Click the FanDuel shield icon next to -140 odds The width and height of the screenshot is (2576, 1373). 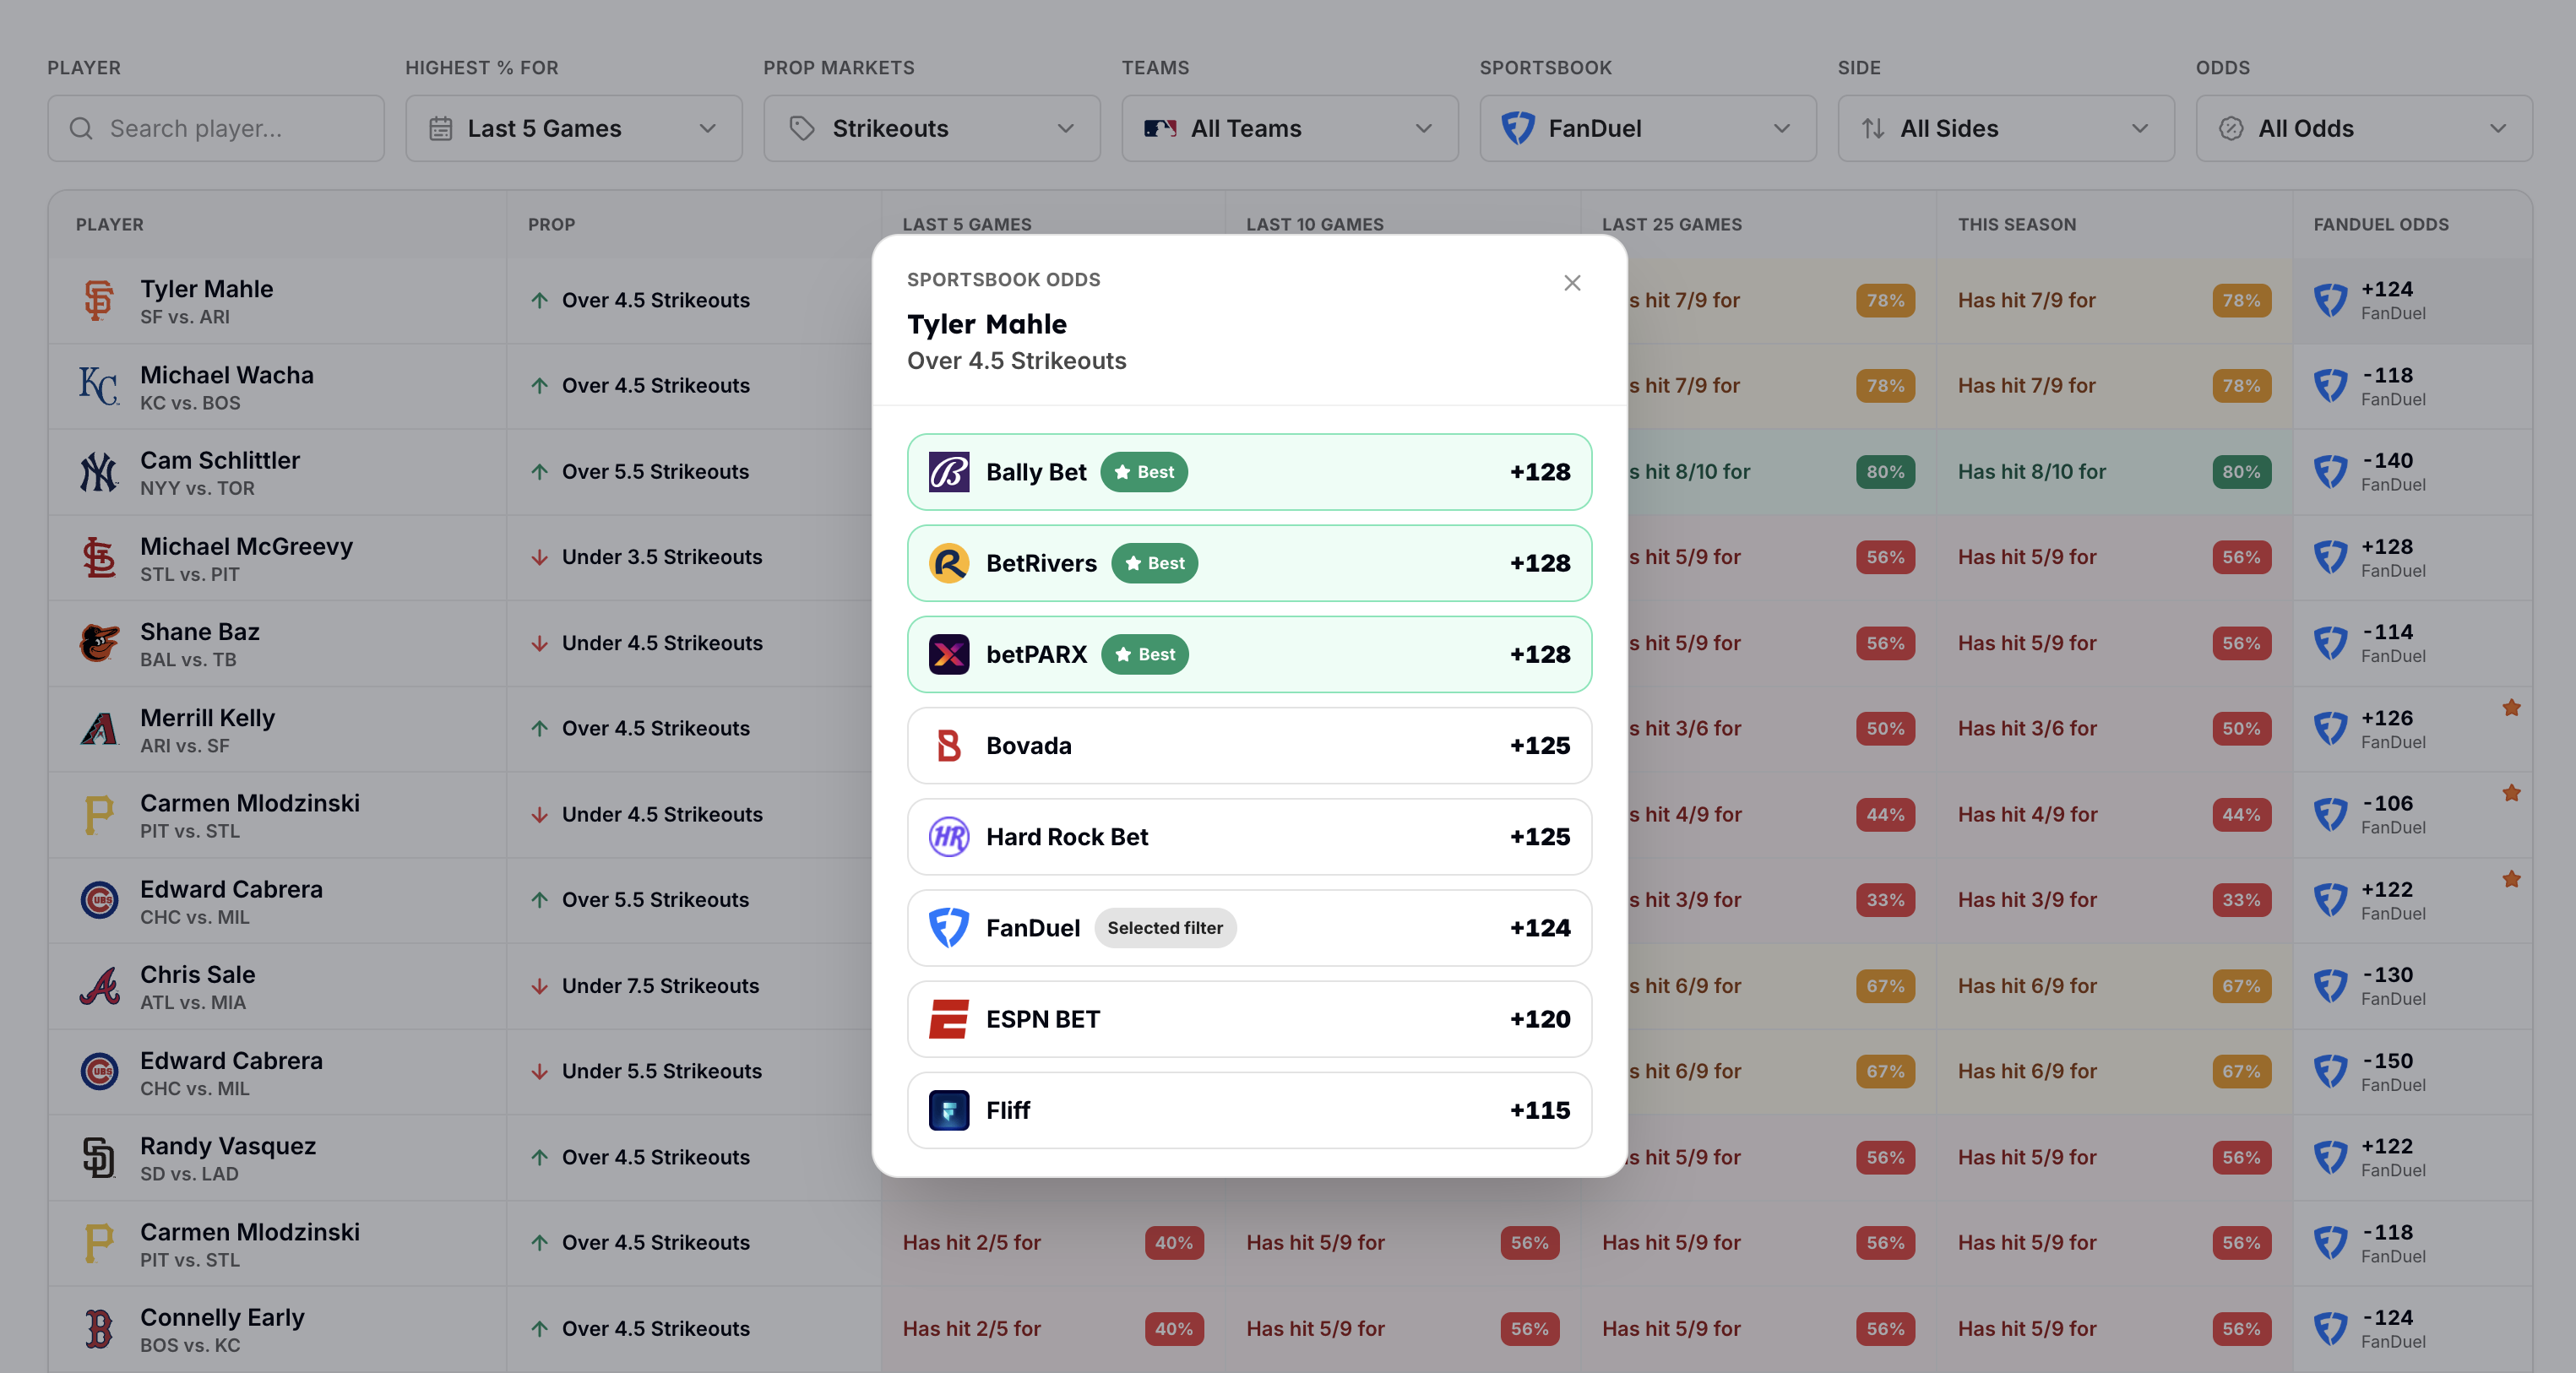point(2330,472)
